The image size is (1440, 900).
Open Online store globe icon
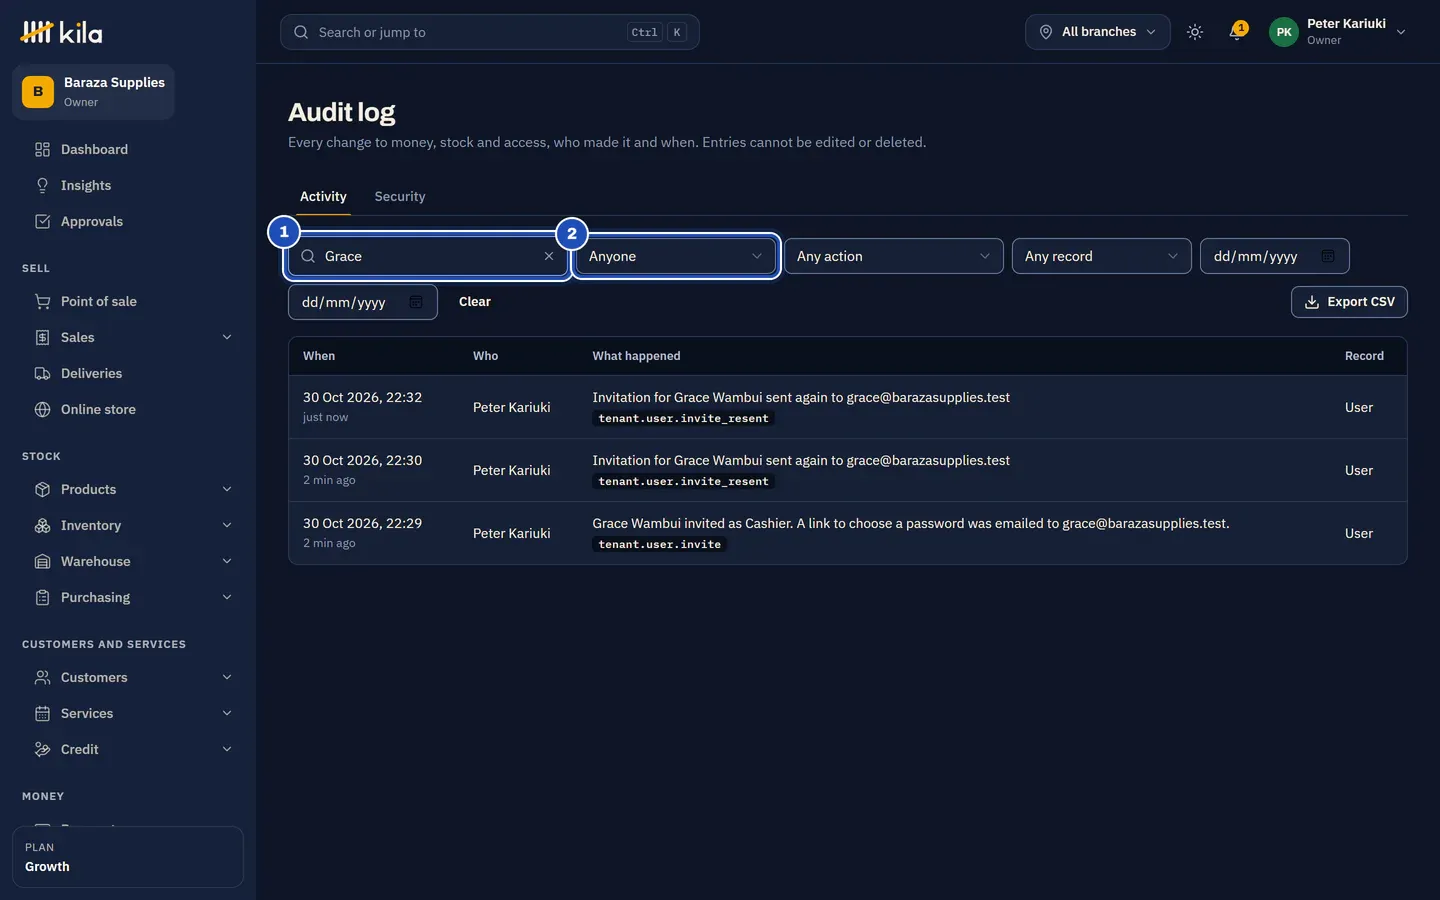[x=42, y=409]
